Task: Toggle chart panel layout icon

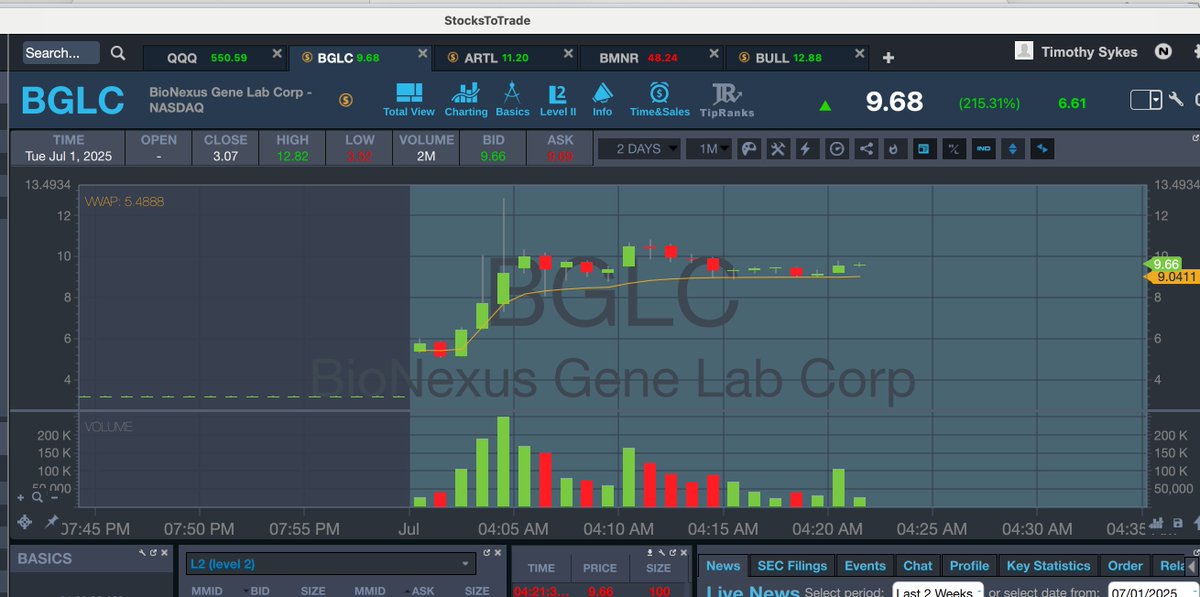Action: (924, 149)
